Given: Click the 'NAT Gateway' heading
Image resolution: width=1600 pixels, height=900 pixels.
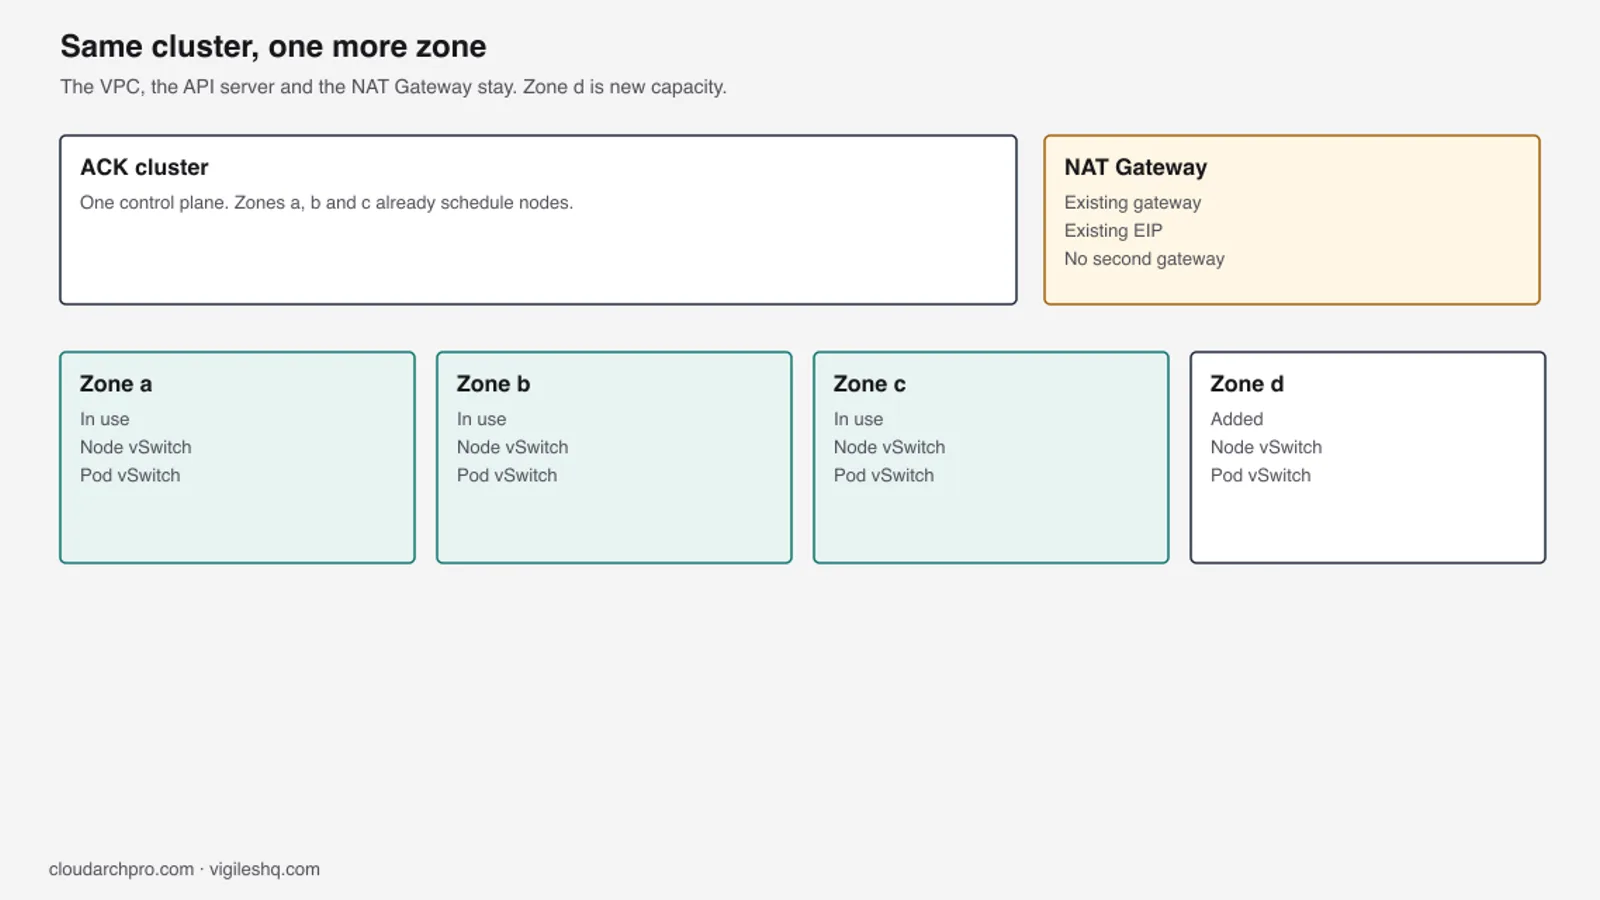Looking at the screenshot, I should click(x=1135, y=167).
